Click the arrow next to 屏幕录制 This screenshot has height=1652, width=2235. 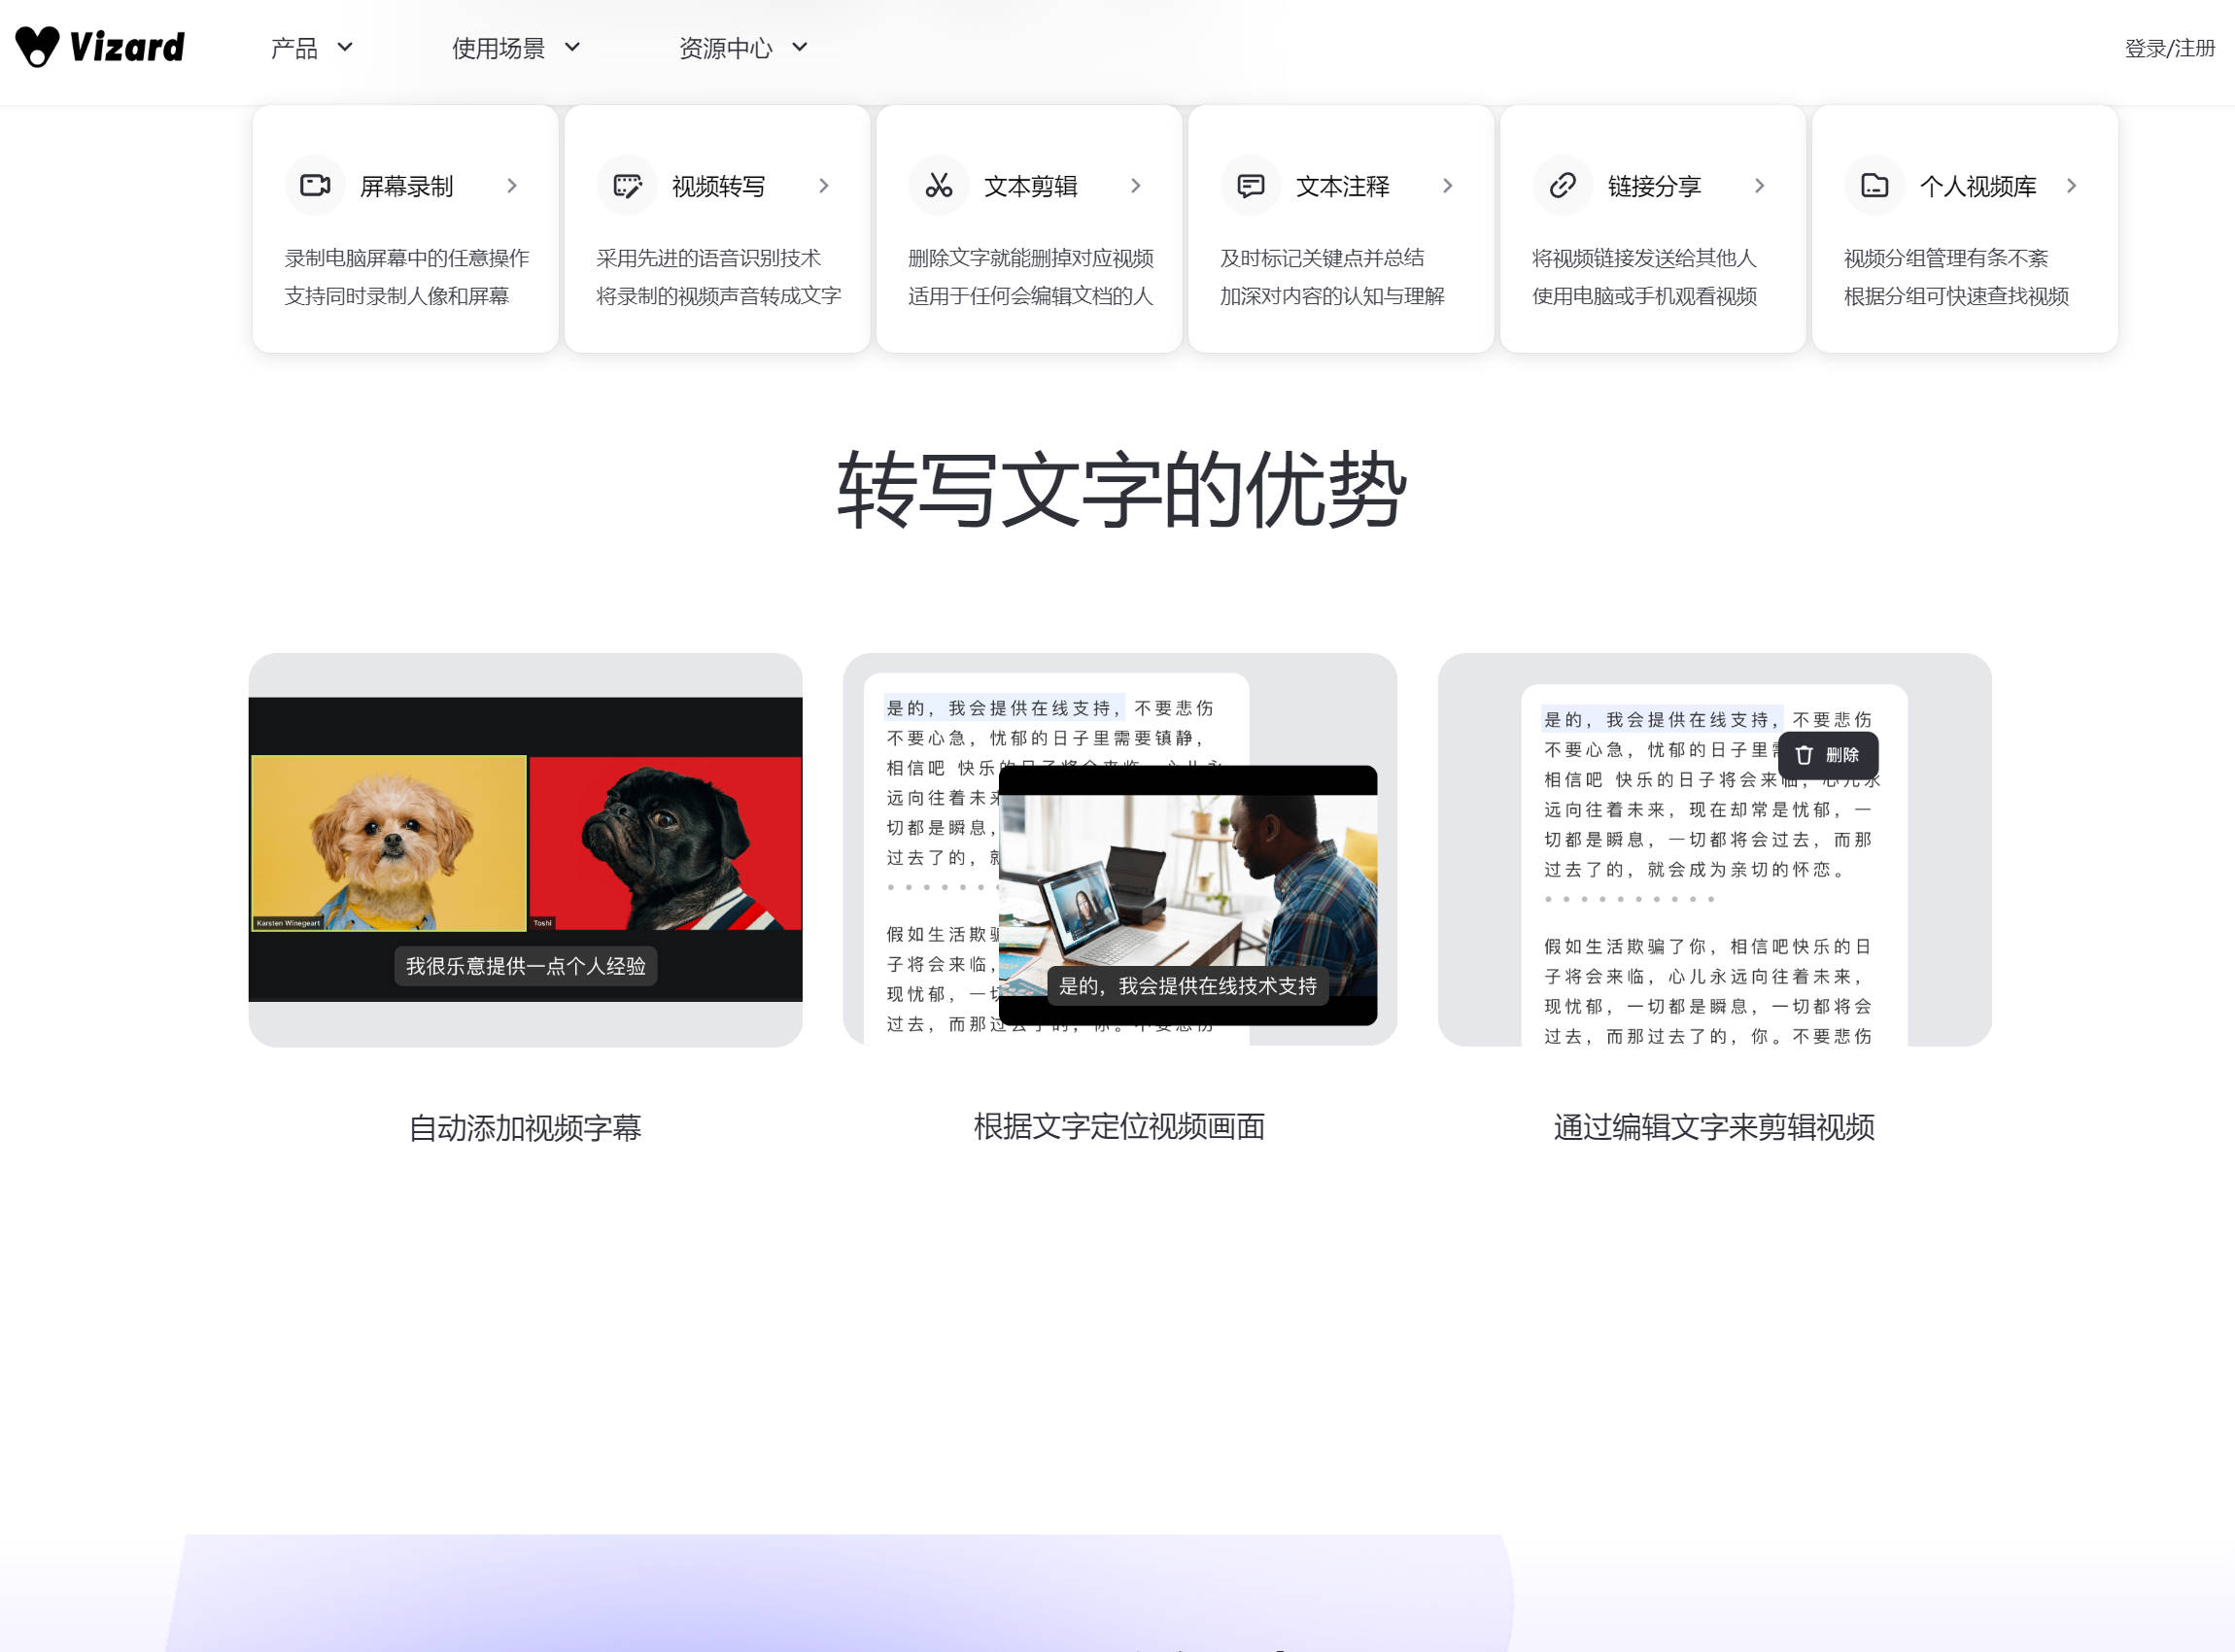click(x=512, y=186)
